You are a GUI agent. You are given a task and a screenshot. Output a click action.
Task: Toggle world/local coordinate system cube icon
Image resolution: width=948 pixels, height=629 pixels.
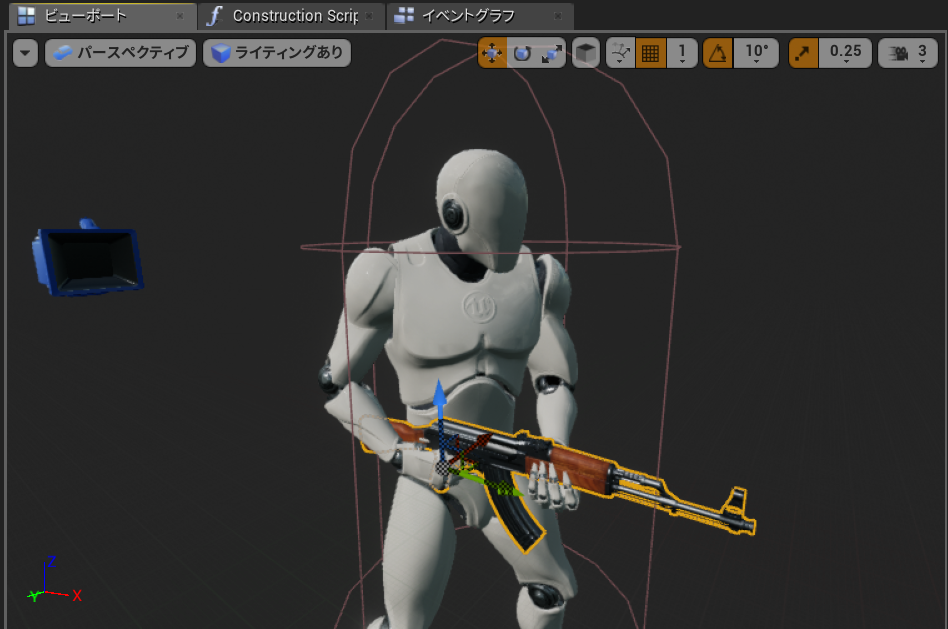pos(585,52)
